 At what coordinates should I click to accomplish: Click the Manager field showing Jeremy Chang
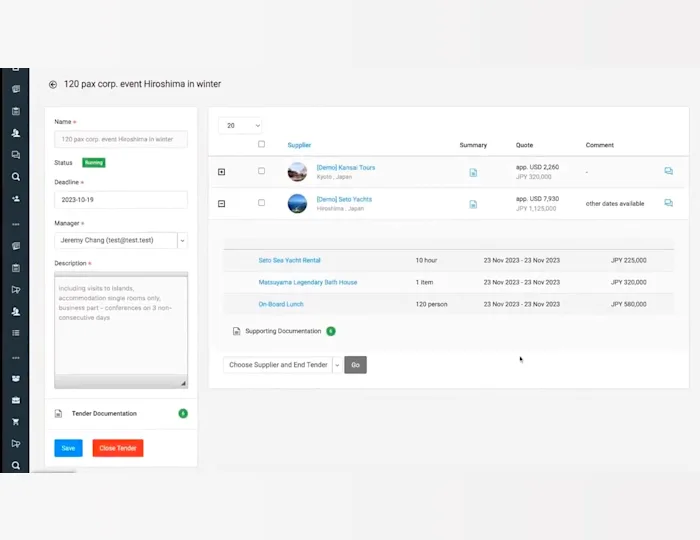pyautogui.click(x=116, y=241)
